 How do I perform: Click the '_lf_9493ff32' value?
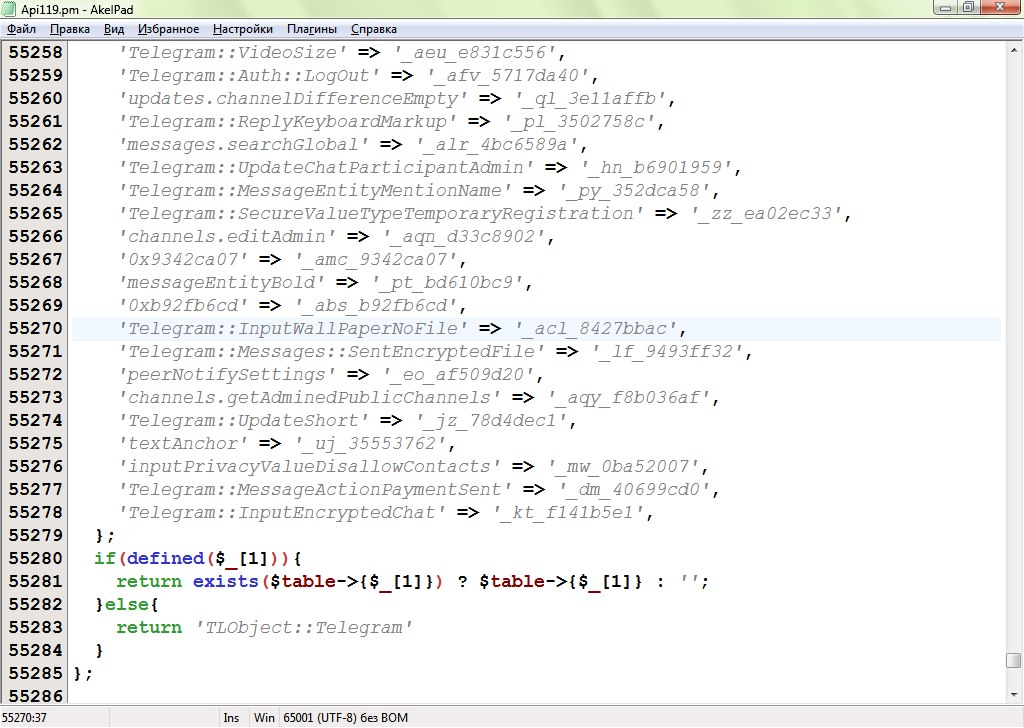[x=666, y=351]
